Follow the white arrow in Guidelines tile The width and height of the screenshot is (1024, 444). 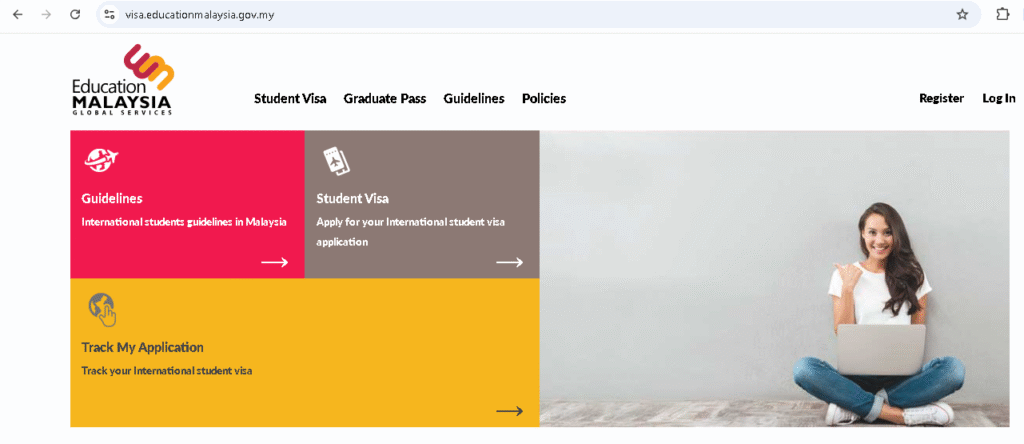point(274,262)
